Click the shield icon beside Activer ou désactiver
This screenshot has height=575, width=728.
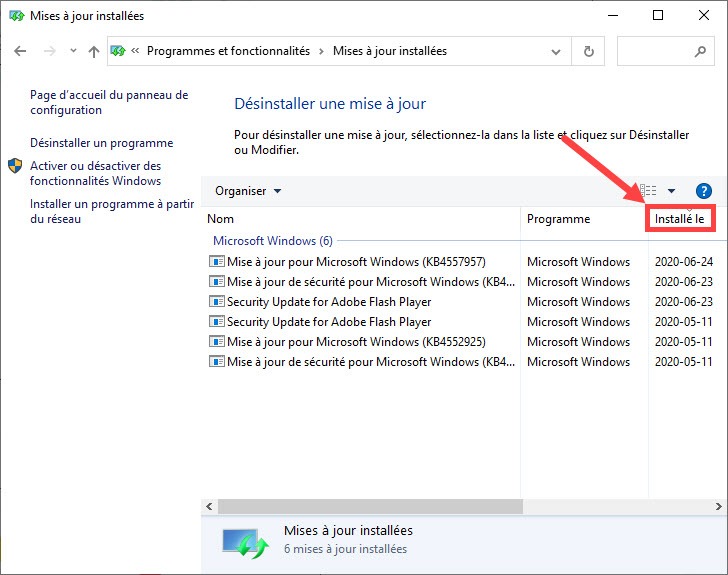coord(15,166)
